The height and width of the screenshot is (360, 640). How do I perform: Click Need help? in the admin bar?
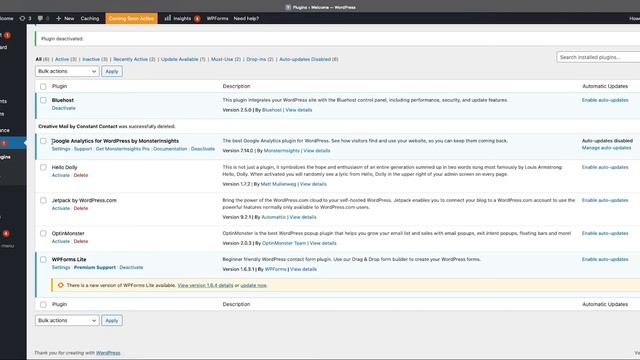[x=246, y=18]
